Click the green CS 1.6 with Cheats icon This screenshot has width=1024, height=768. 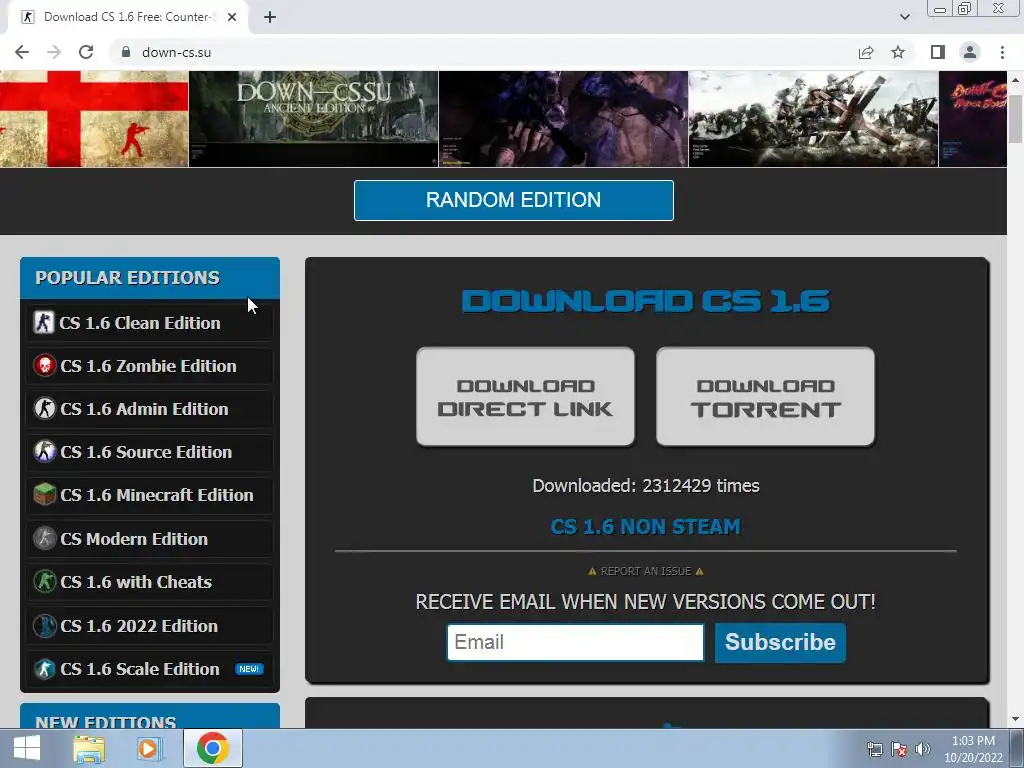44,582
